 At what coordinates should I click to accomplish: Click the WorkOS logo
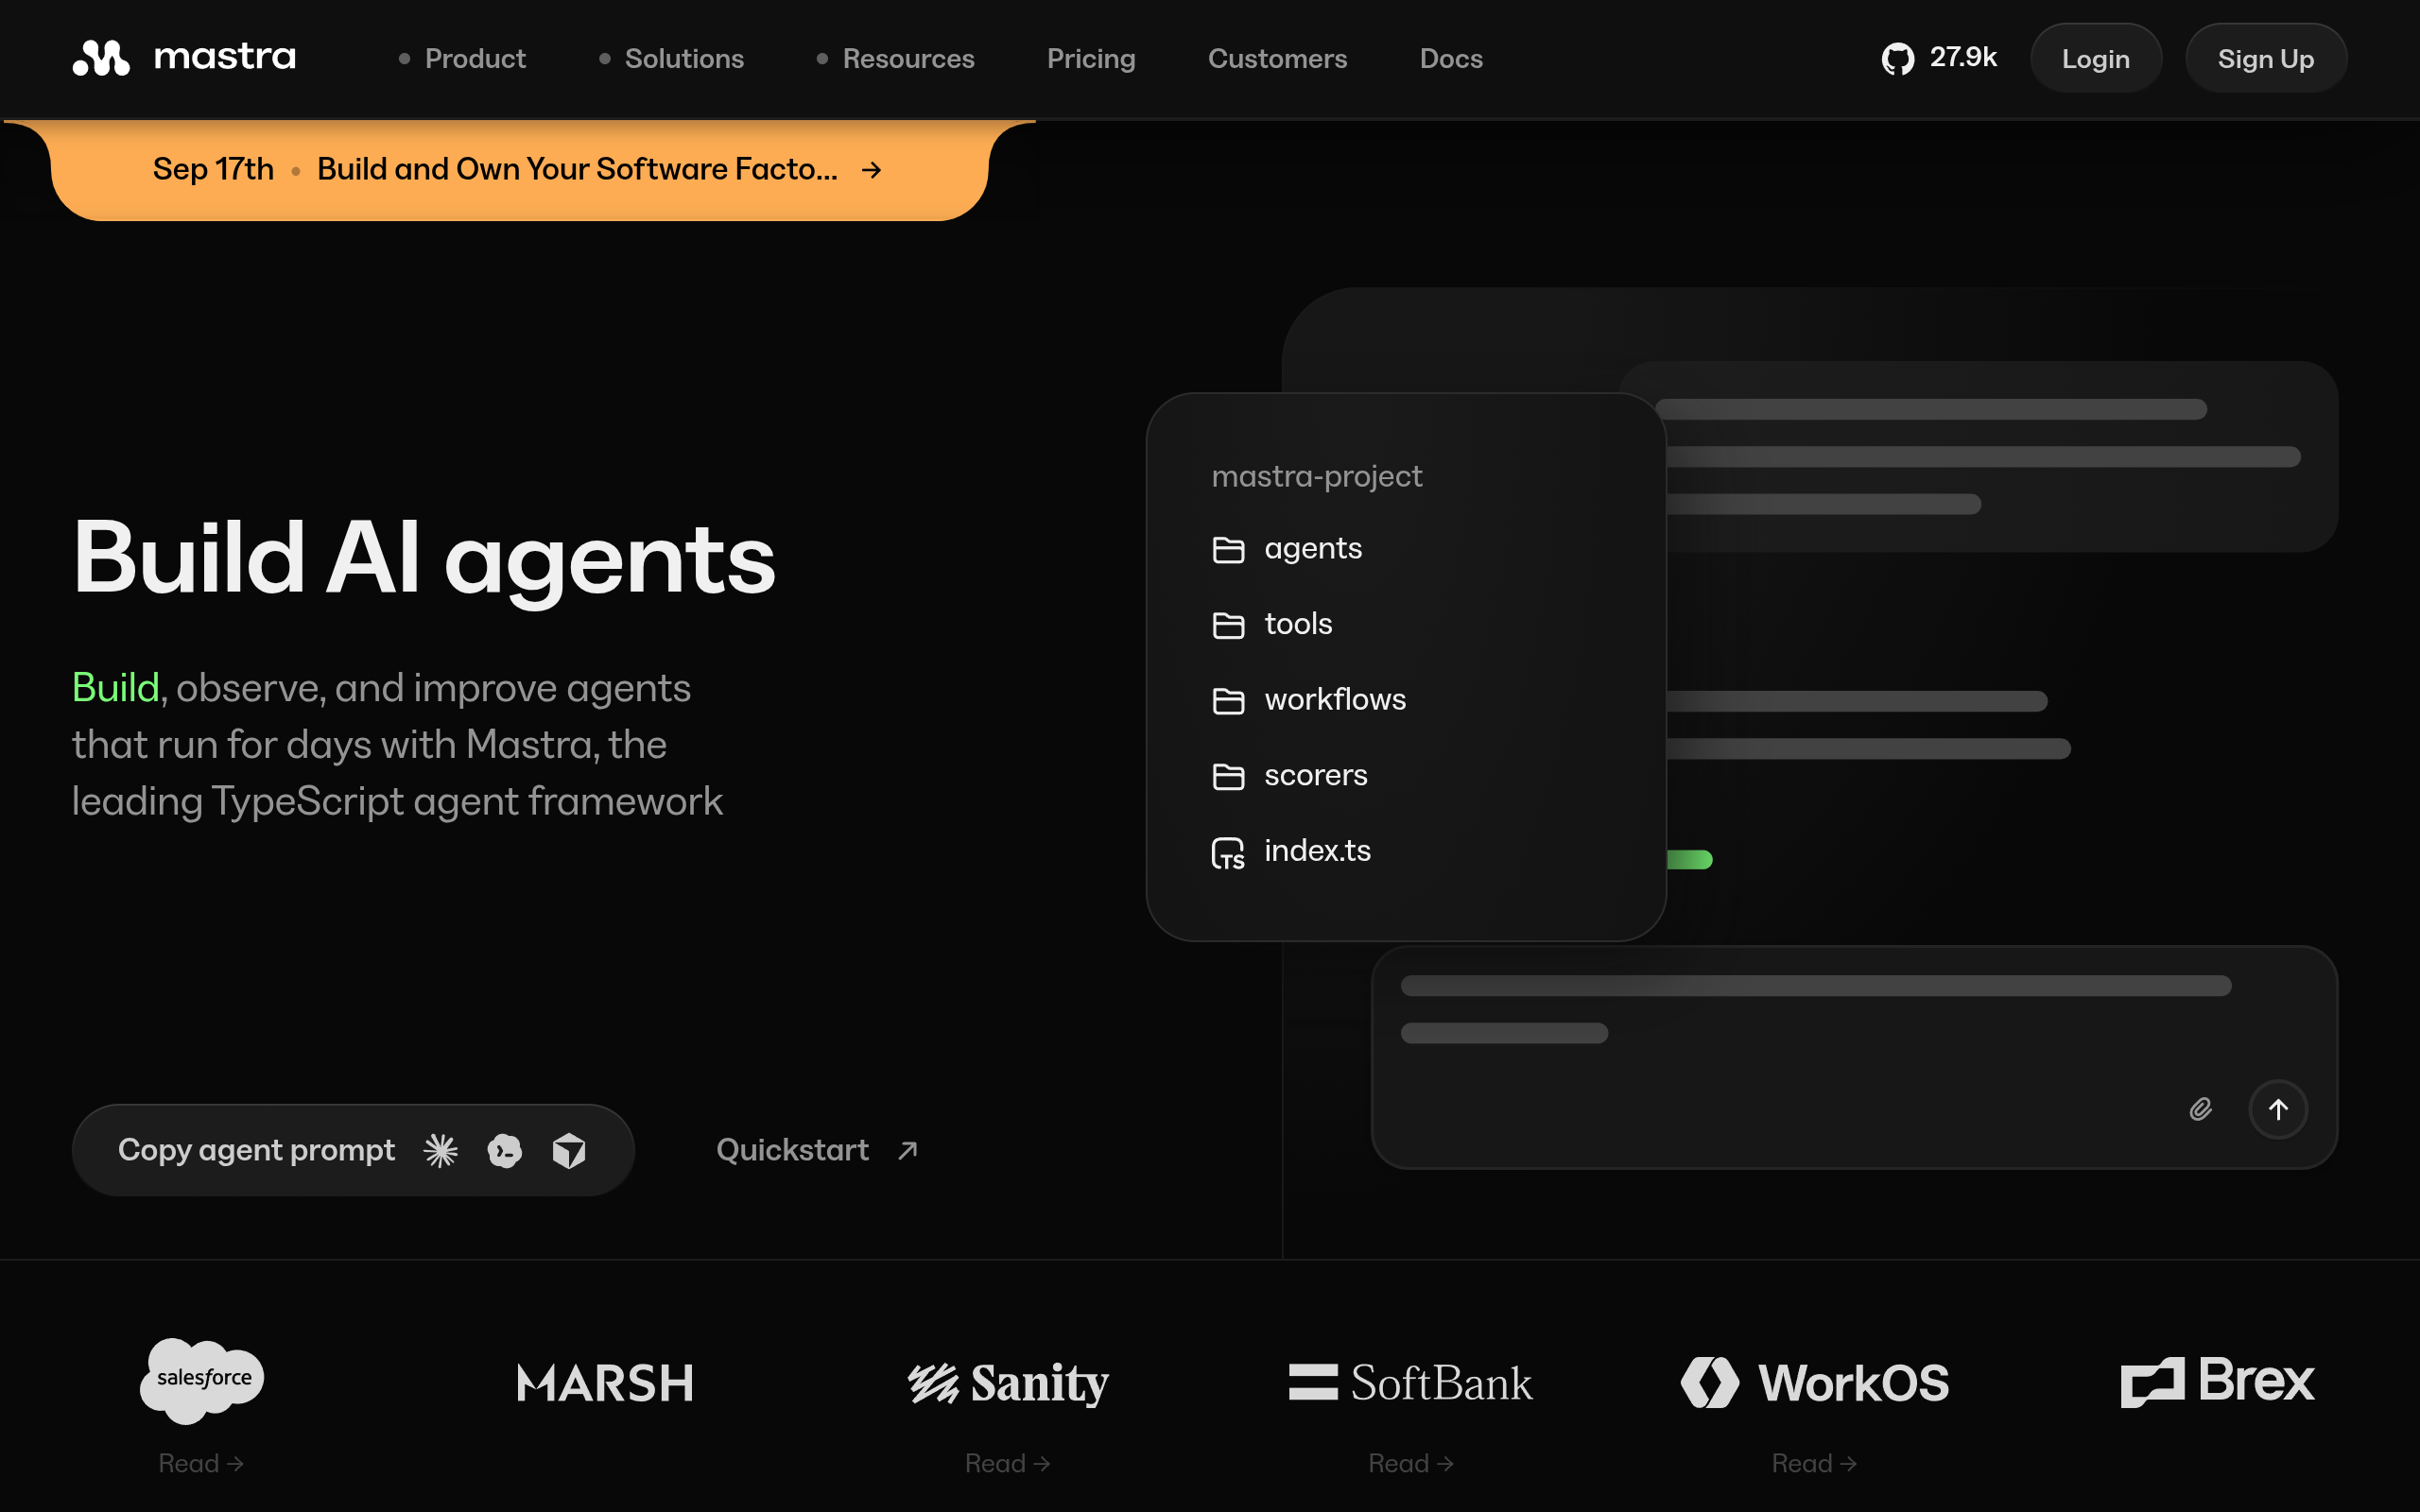1814,1383
